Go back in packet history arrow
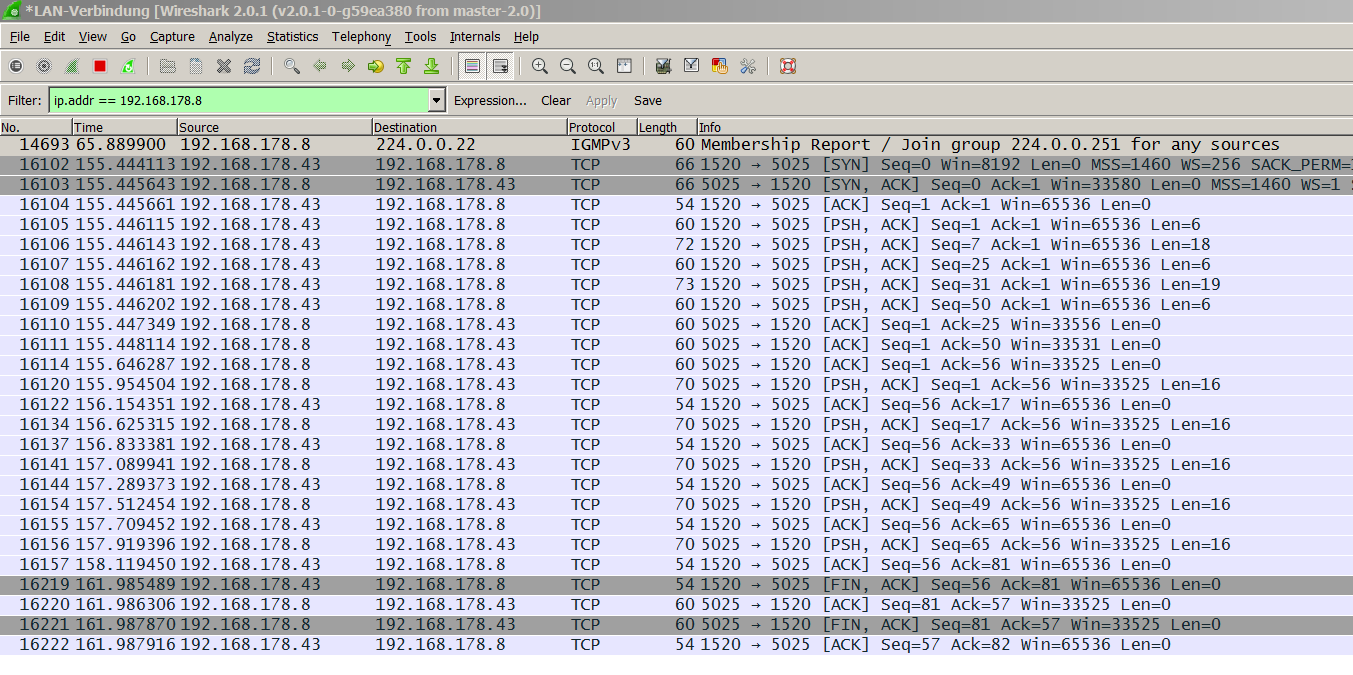Image resolution: width=1353 pixels, height=675 pixels. [x=319, y=66]
